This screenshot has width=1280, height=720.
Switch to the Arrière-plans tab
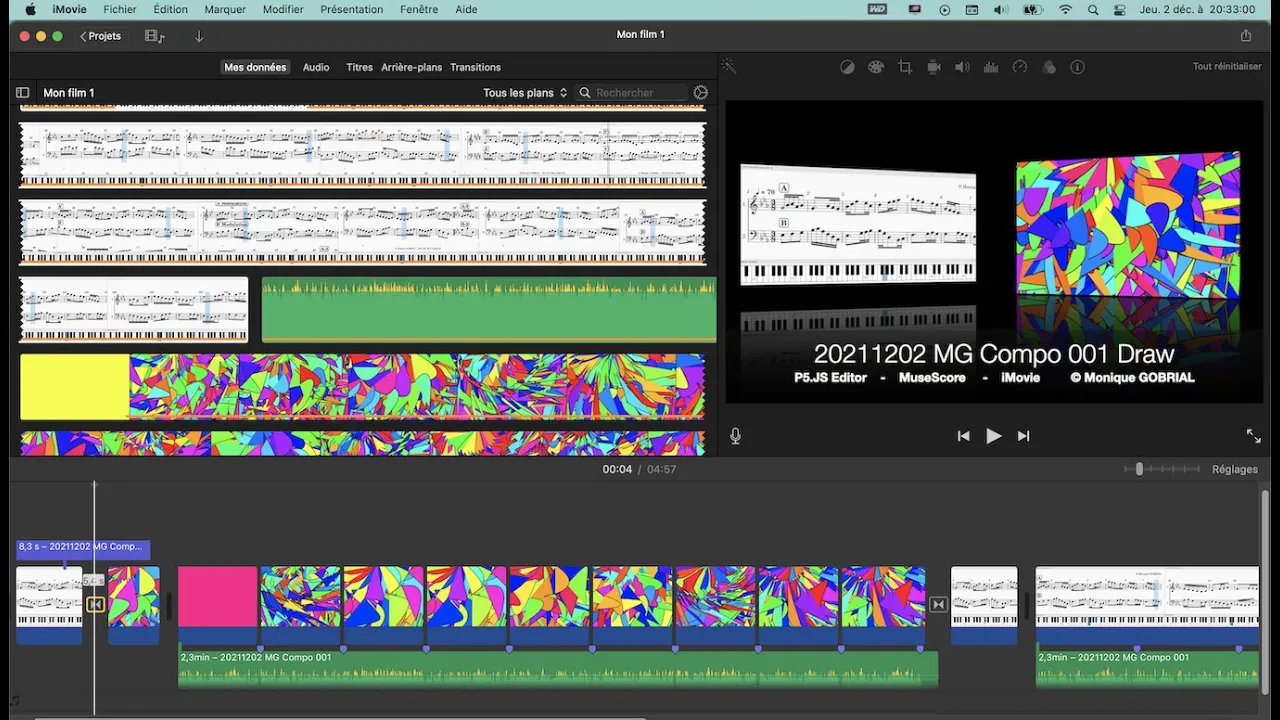(411, 67)
